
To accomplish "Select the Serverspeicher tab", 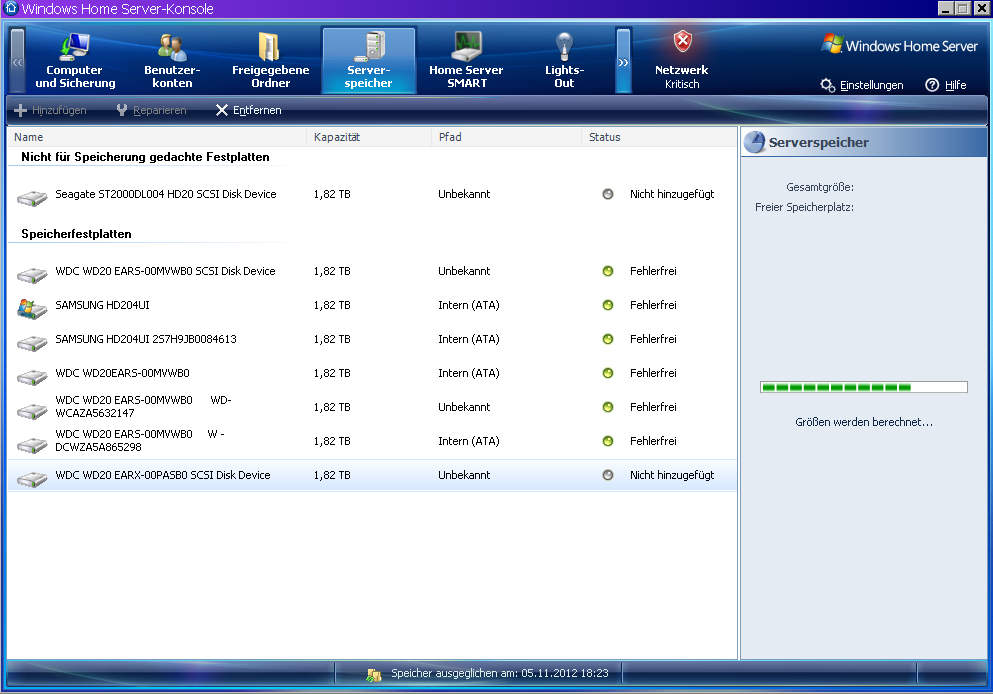I will point(369,61).
